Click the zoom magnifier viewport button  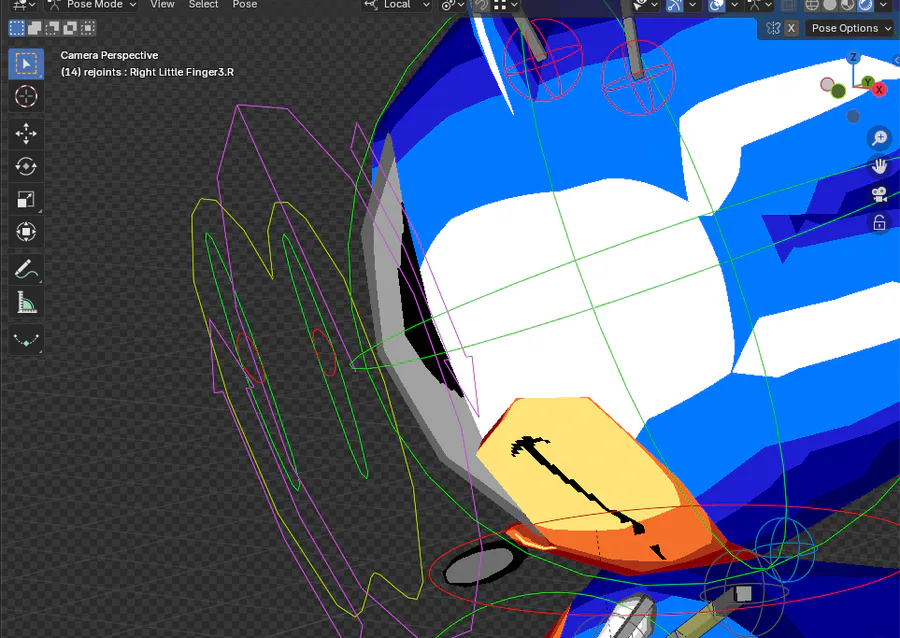click(x=879, y=138)
